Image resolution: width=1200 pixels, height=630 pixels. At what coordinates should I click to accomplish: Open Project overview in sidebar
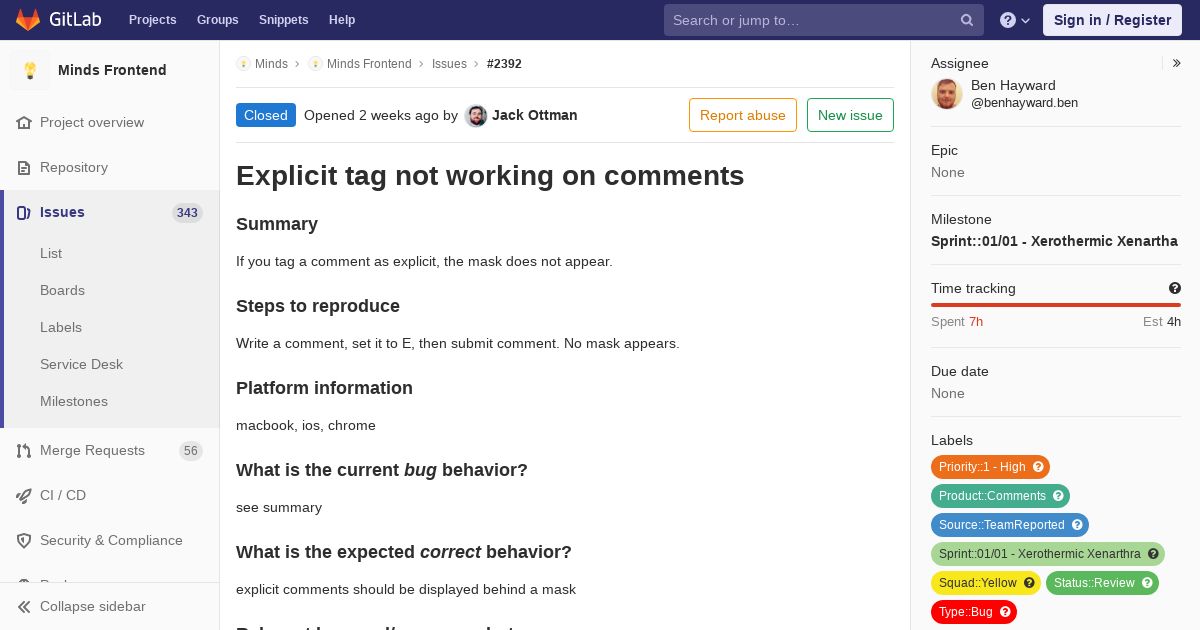(x=92, y=122)
